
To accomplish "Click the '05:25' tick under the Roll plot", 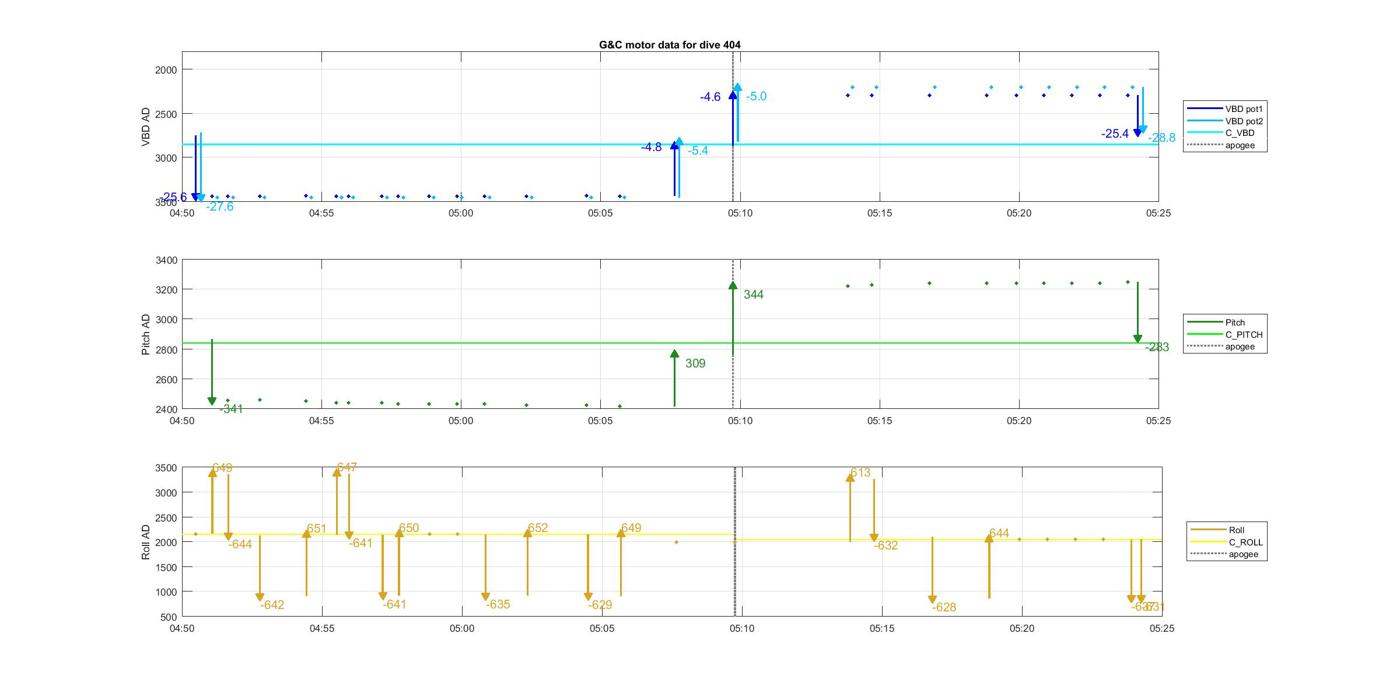I will point(1161,629).
